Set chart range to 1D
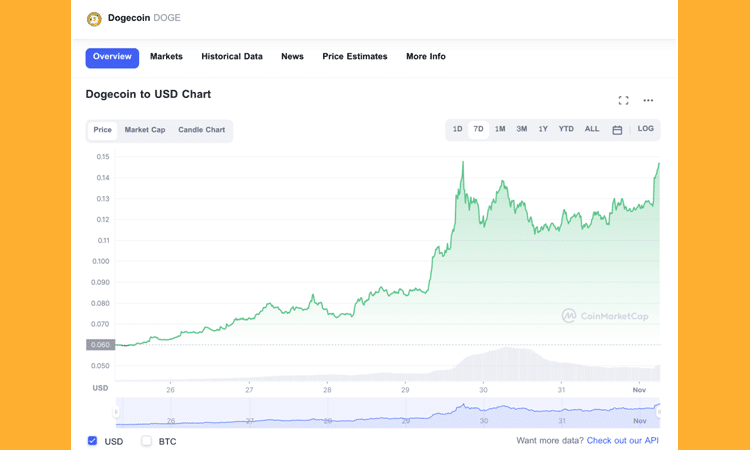Viewport: 750px width, 450px height. click(x=457, y=129)
